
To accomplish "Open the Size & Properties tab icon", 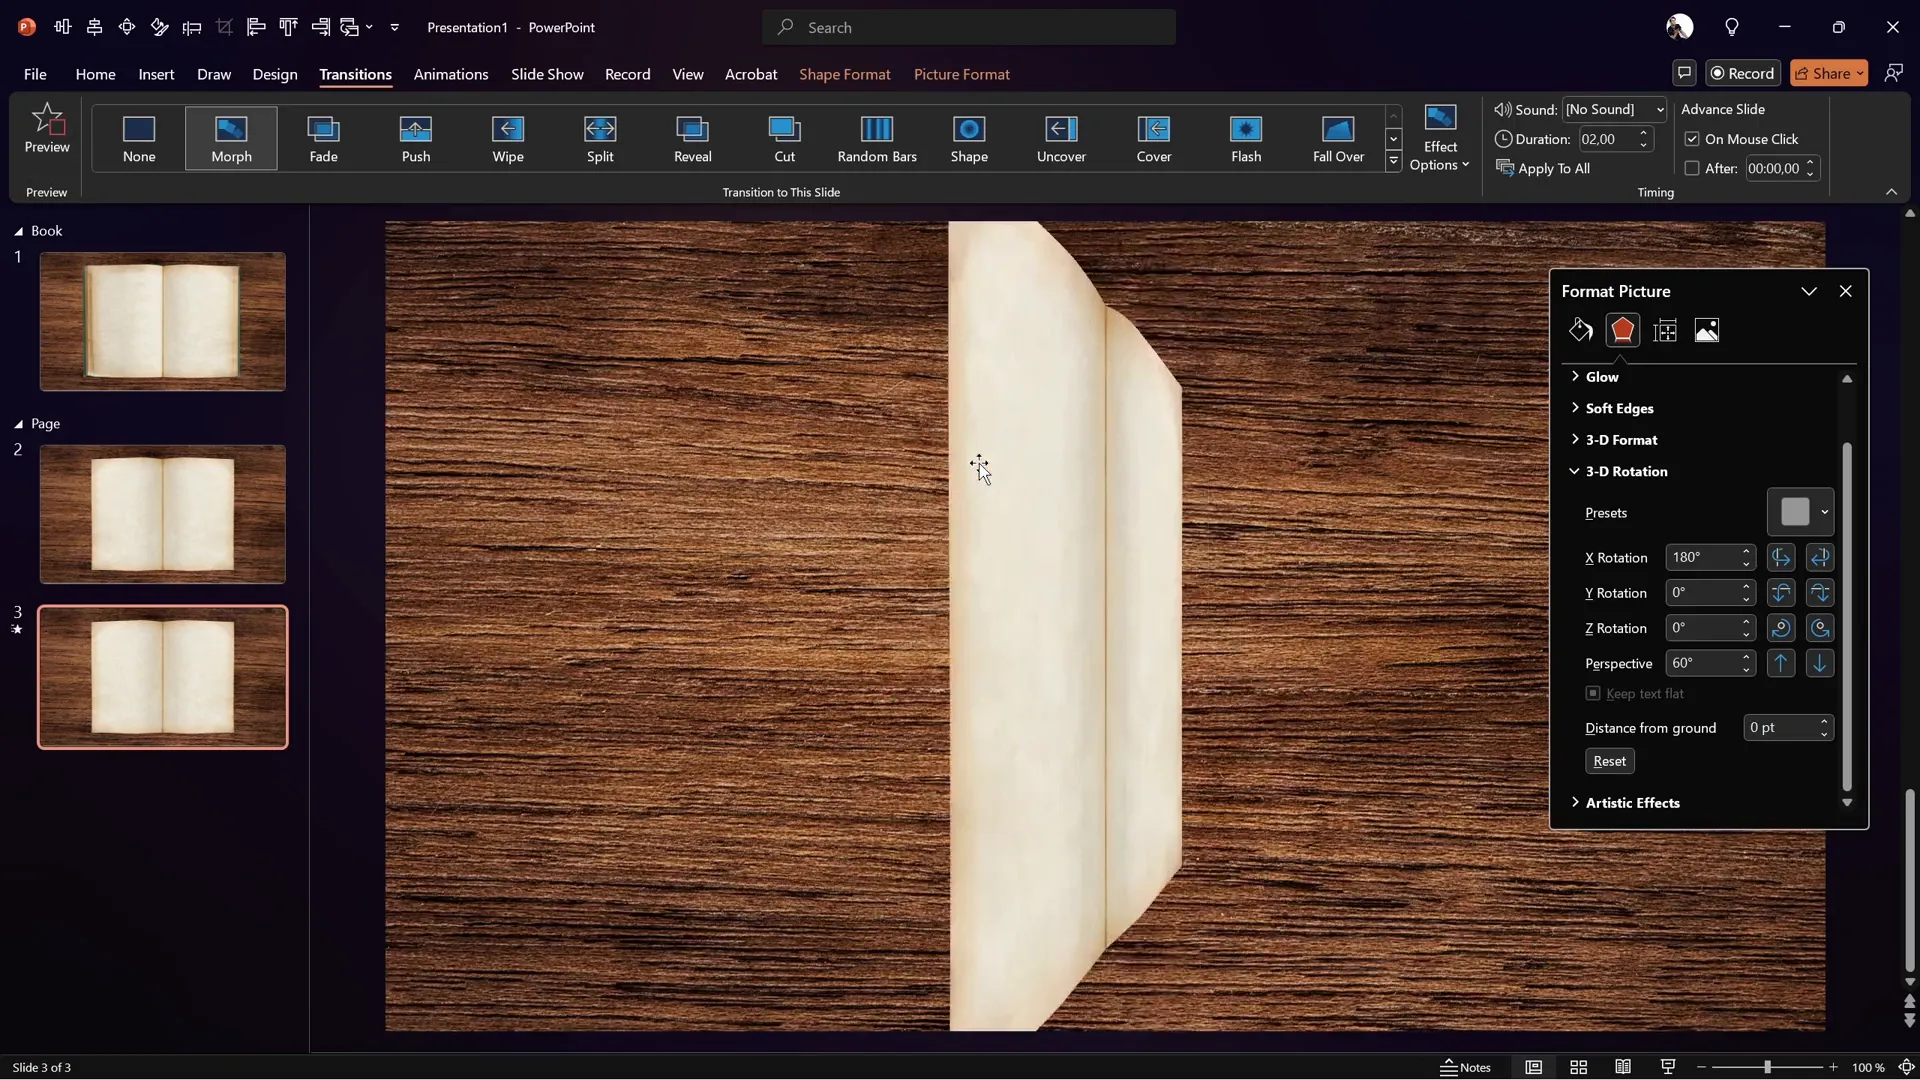I will pyautogui.click(x=1665, y=330).
